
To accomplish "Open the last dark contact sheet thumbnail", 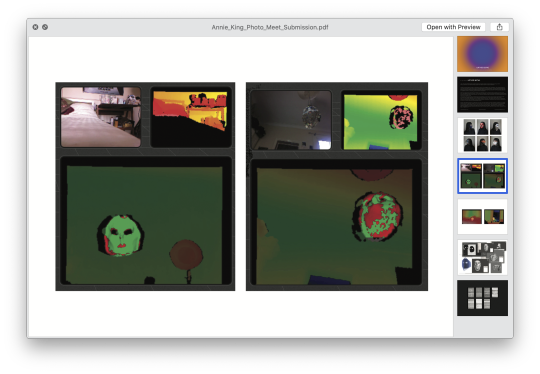I will point(482,298).
